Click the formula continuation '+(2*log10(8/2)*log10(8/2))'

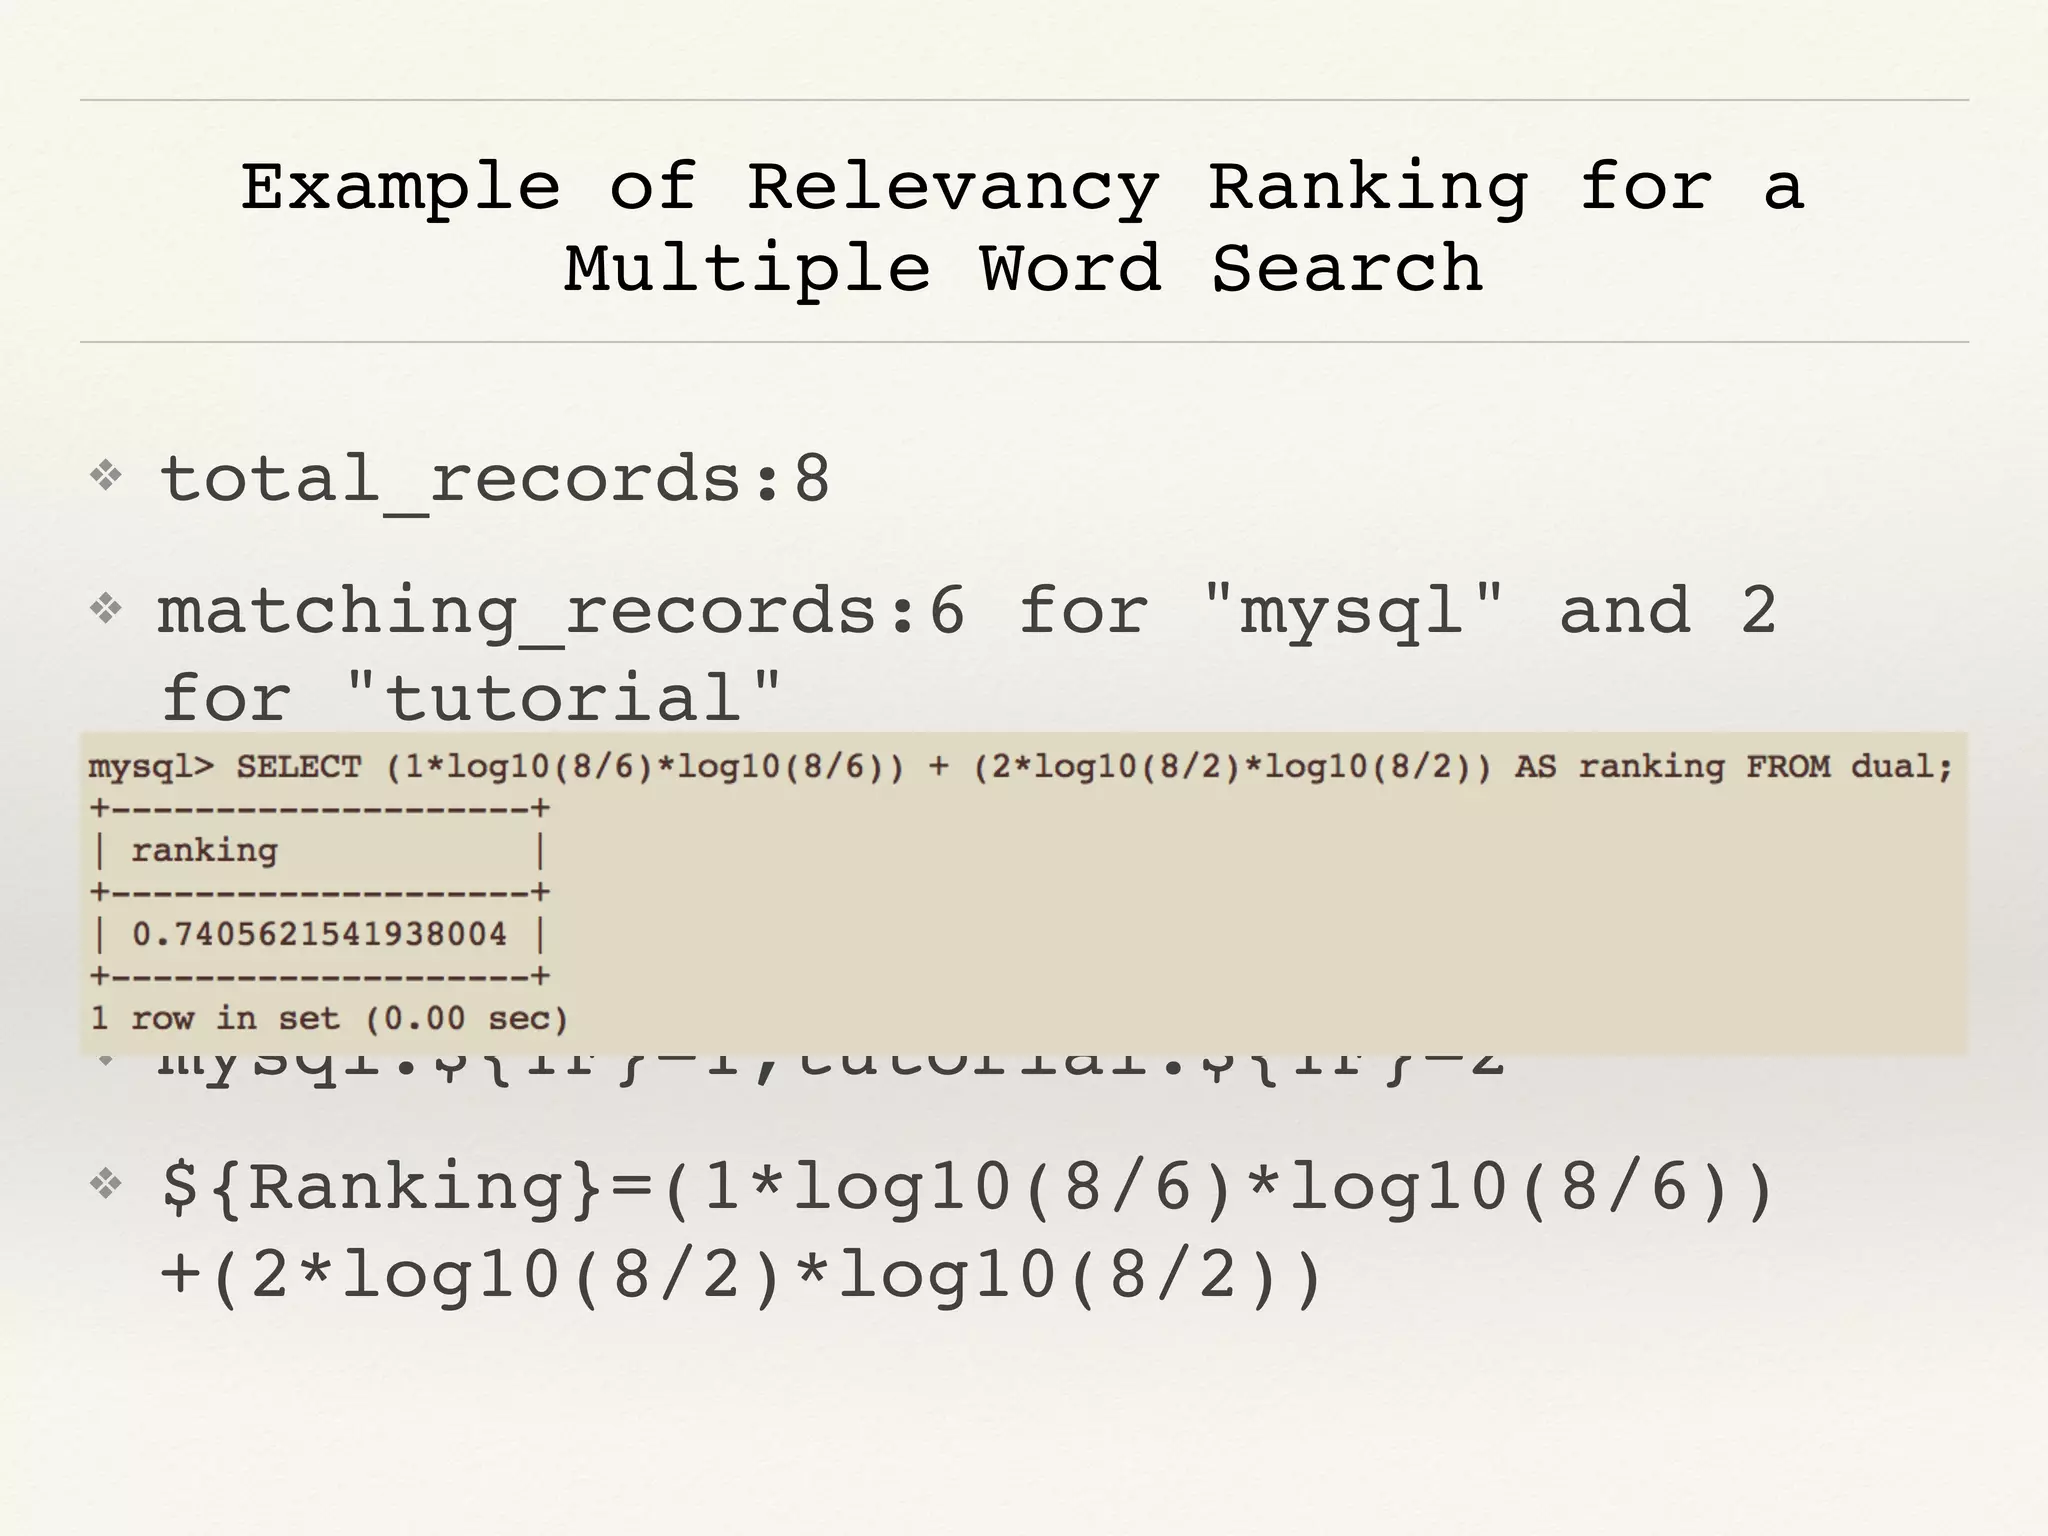tap(742, 1276)
